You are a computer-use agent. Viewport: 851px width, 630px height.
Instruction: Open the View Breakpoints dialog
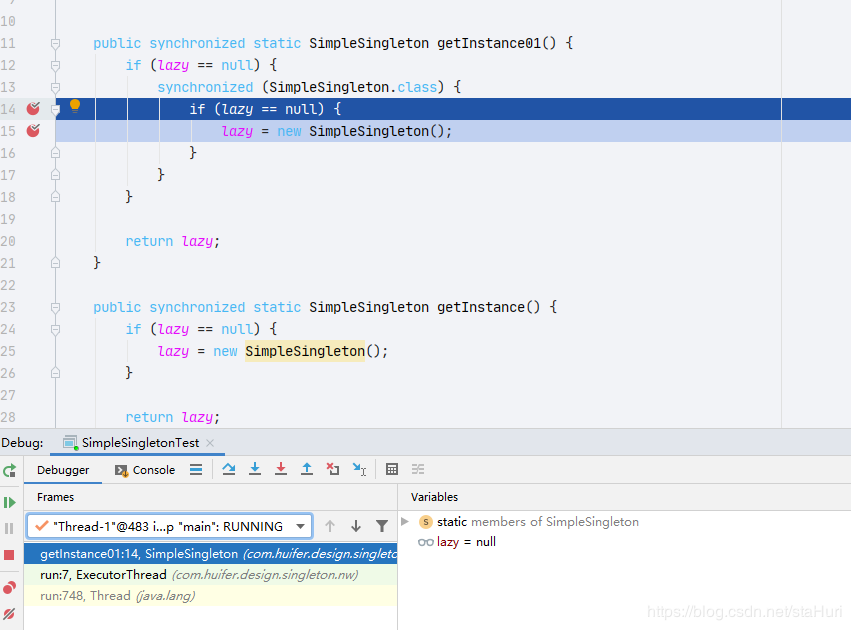point(10,587)
